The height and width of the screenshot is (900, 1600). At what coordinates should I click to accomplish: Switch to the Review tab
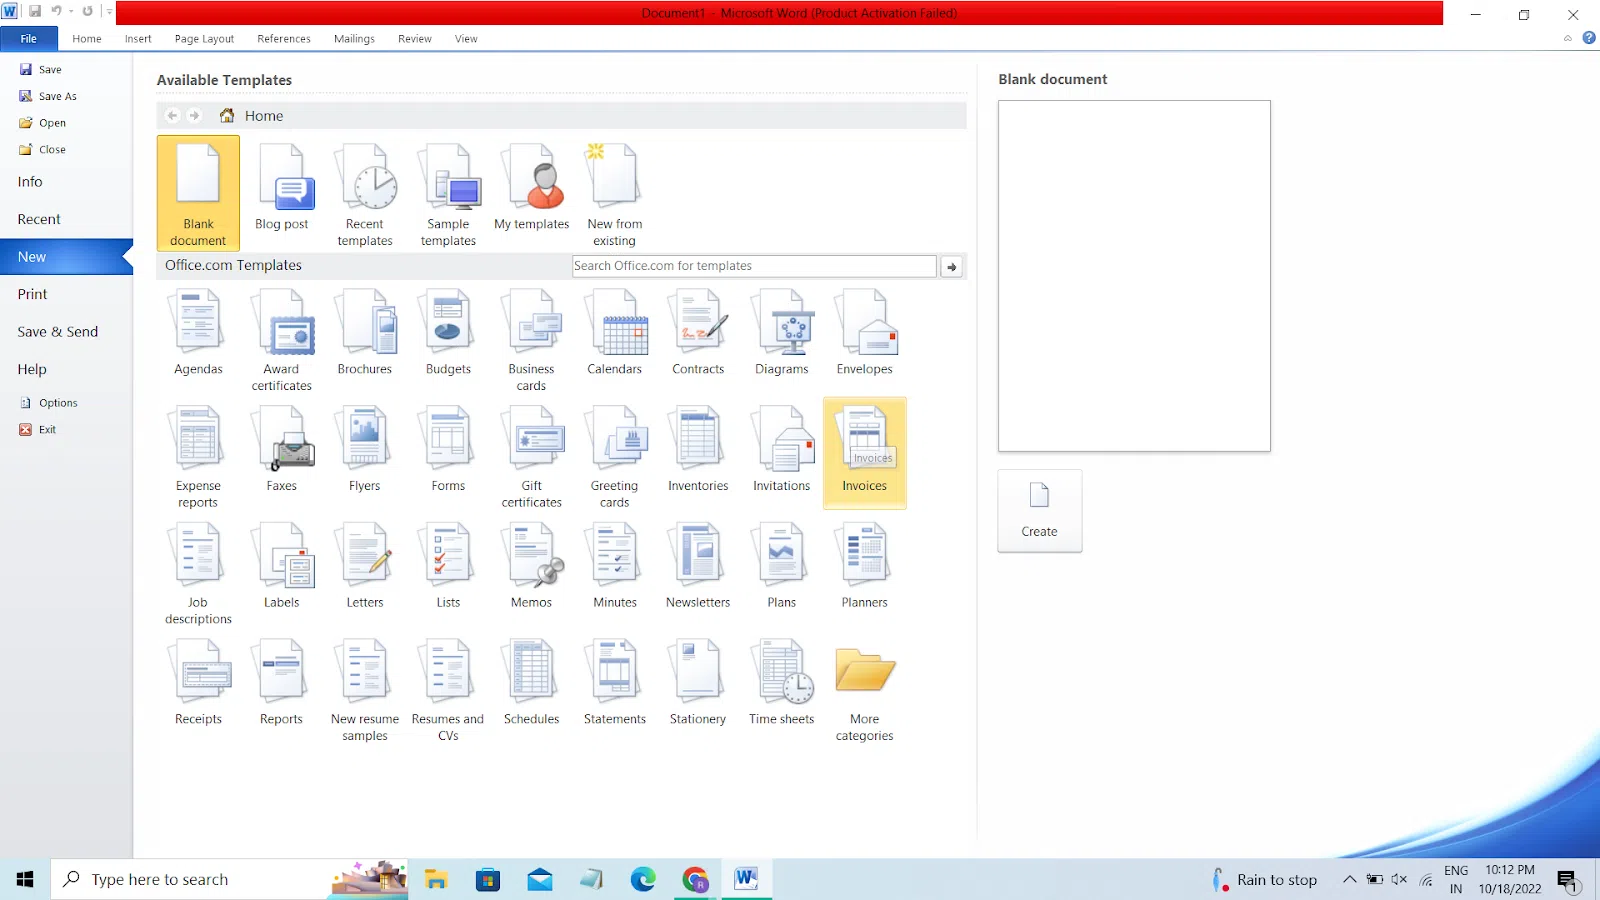(415, 39)
